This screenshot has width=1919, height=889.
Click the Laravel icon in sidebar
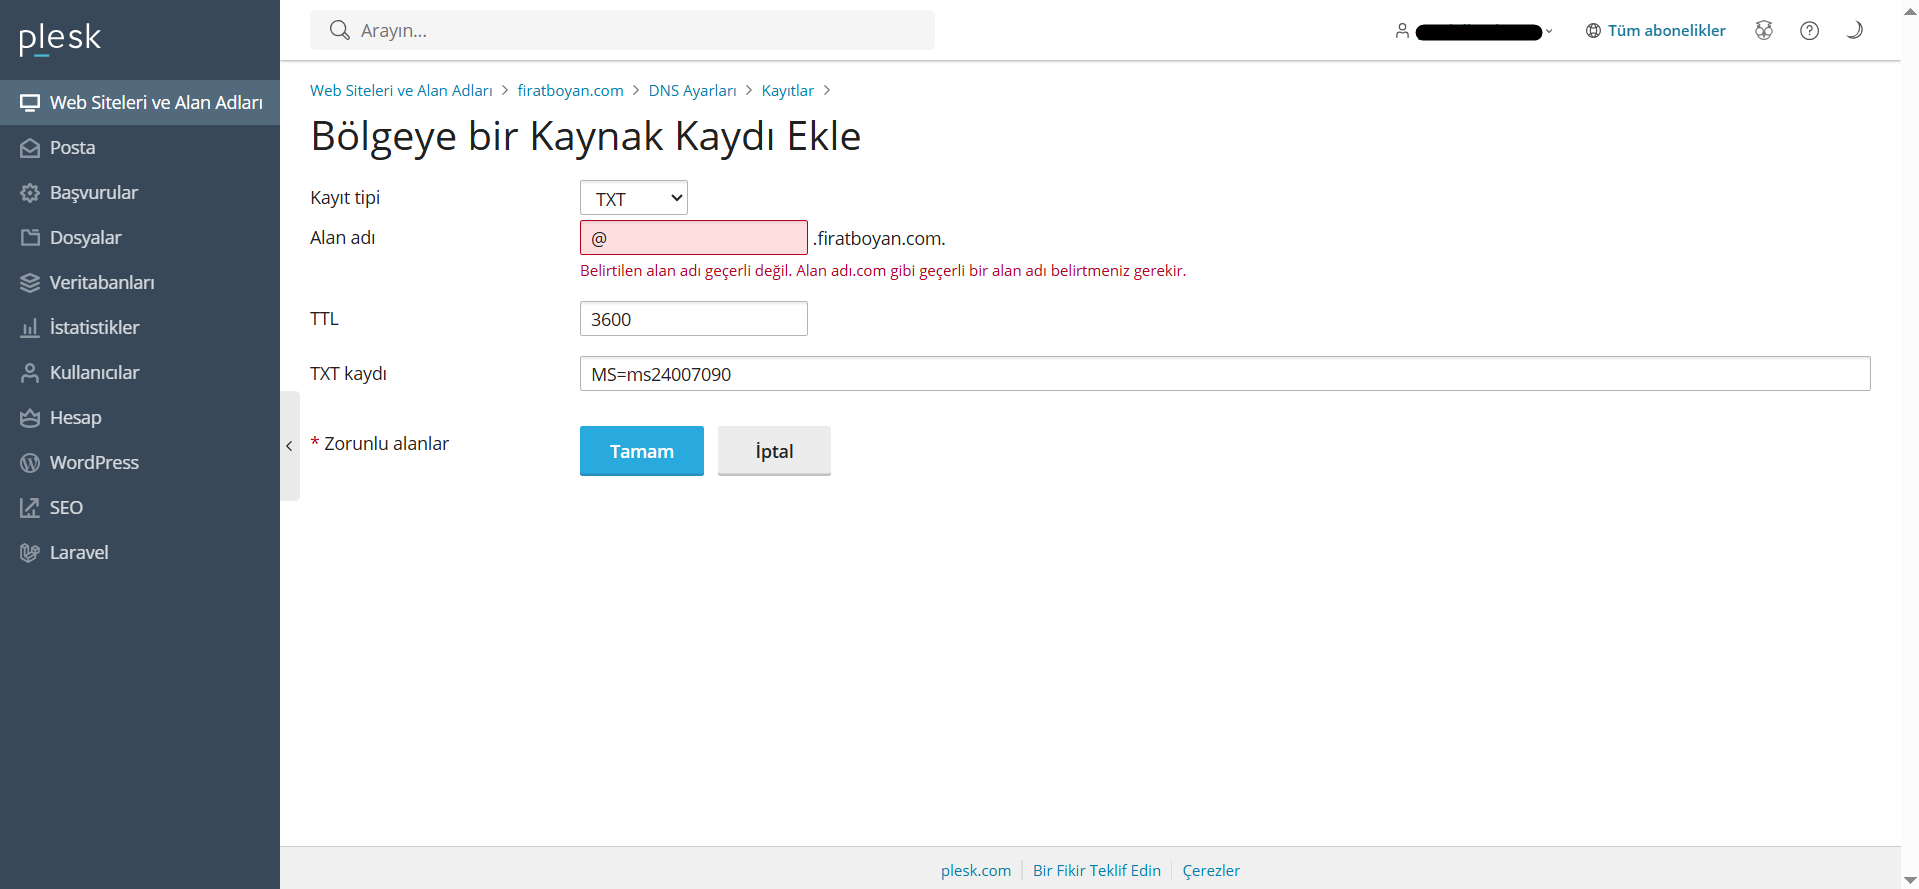click(30, 552)
